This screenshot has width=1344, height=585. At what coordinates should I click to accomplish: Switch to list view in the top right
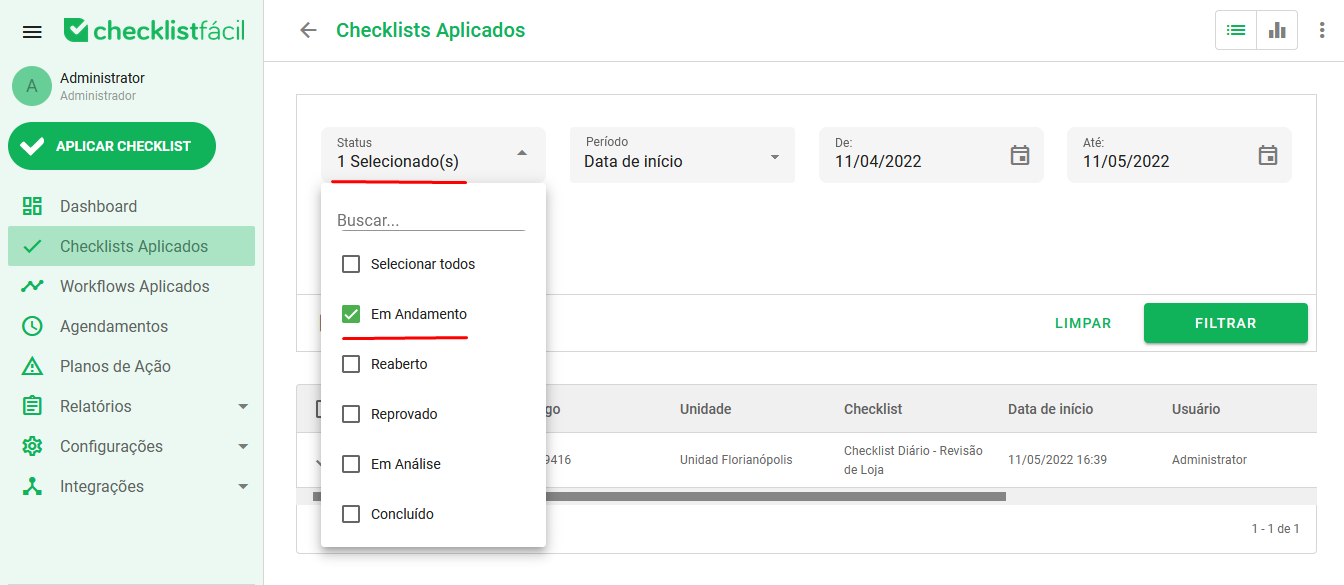(1235, 30)
